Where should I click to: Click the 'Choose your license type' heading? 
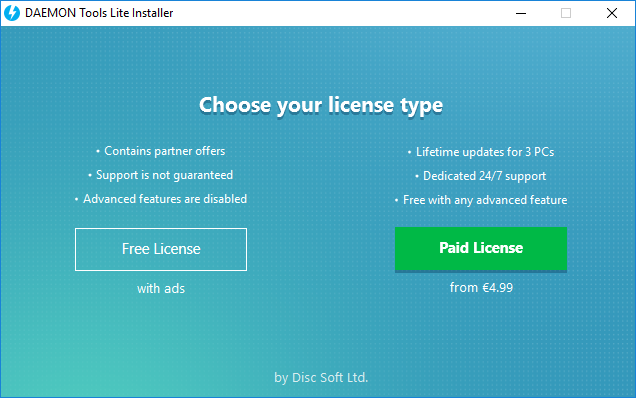point(321,105)
